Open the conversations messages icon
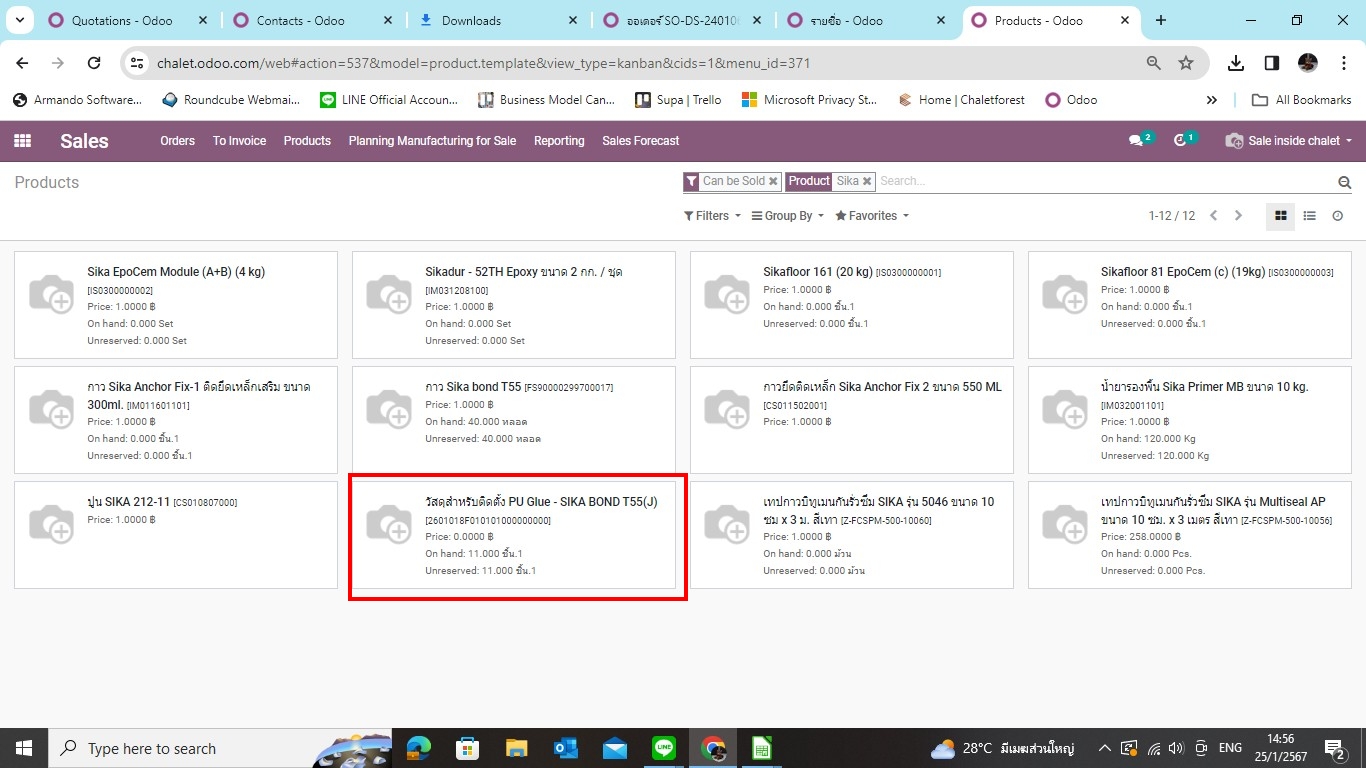 1136,141
